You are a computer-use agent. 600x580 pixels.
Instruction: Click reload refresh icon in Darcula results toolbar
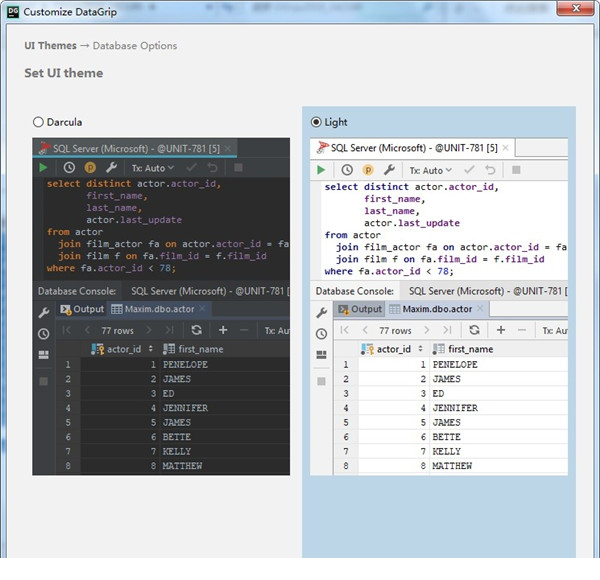197,330
